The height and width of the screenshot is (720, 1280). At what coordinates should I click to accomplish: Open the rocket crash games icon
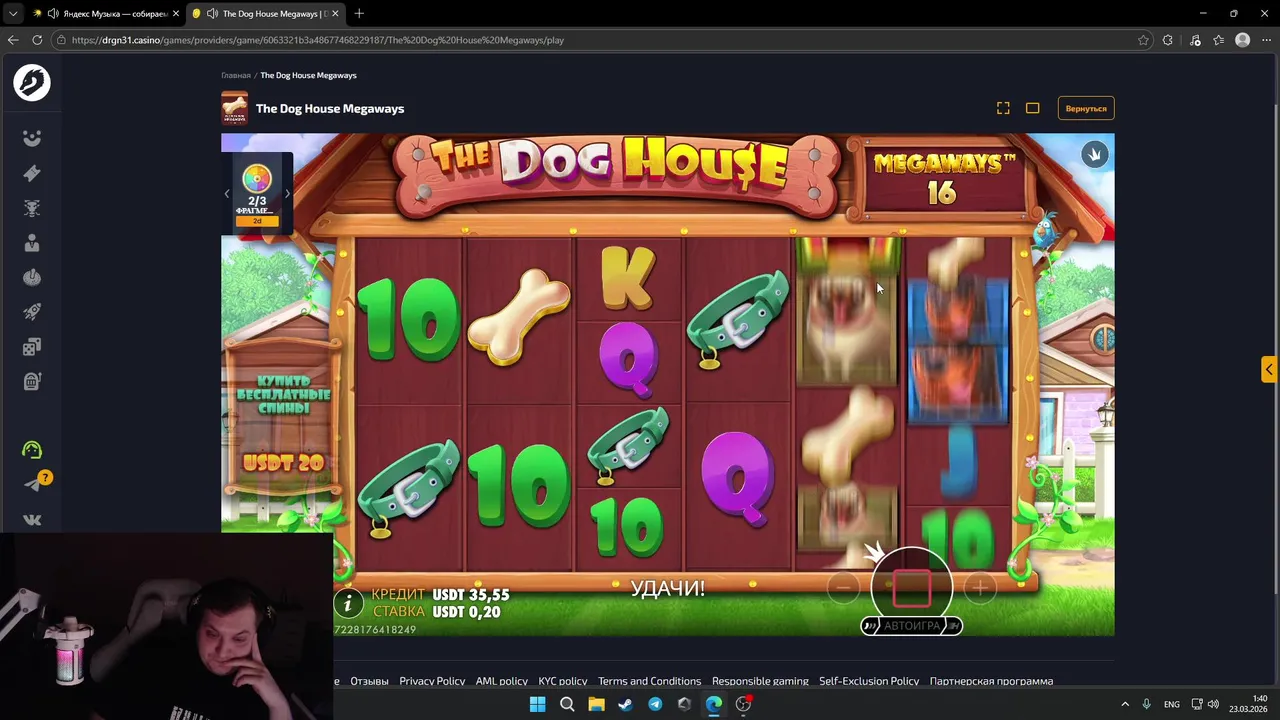[32, 312]
